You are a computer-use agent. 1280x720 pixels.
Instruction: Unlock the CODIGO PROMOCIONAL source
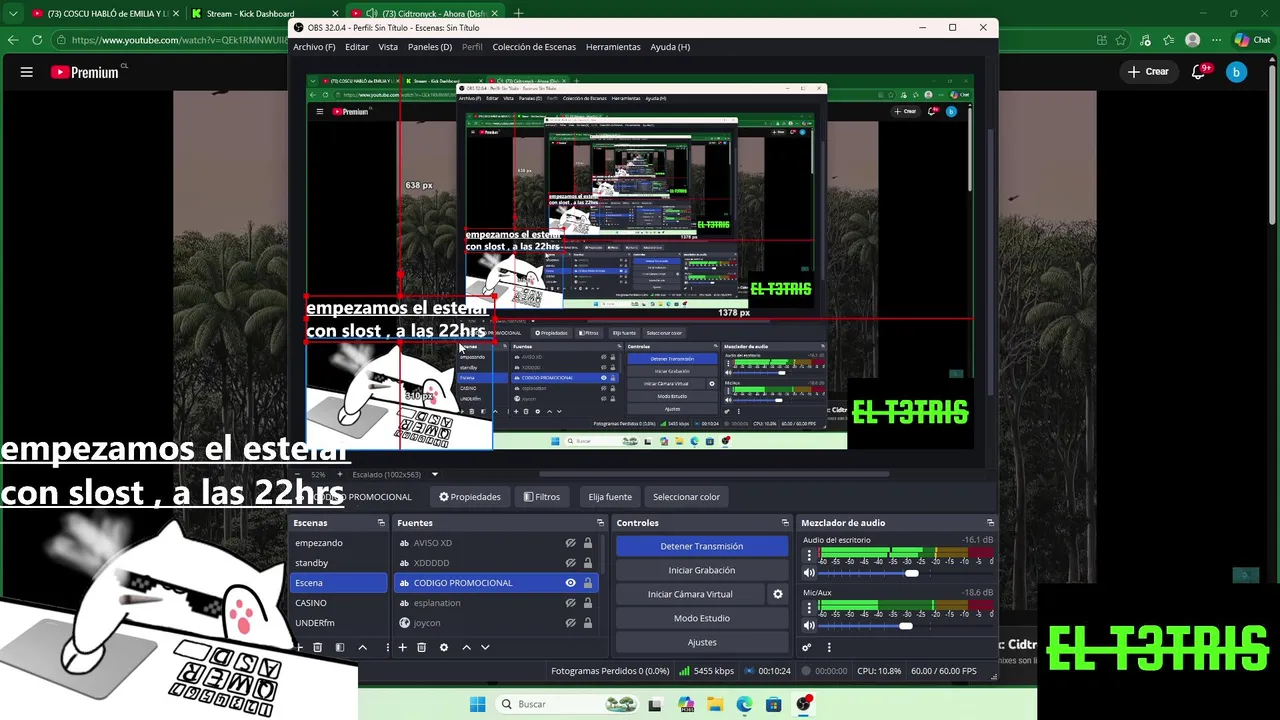click(x=588, y=583)
